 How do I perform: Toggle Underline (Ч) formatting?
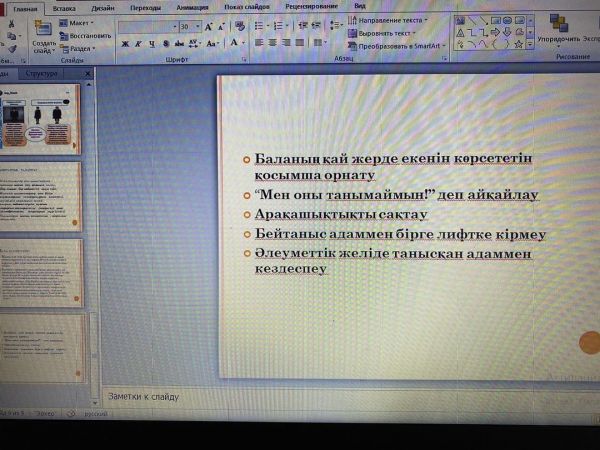point(151,44)
